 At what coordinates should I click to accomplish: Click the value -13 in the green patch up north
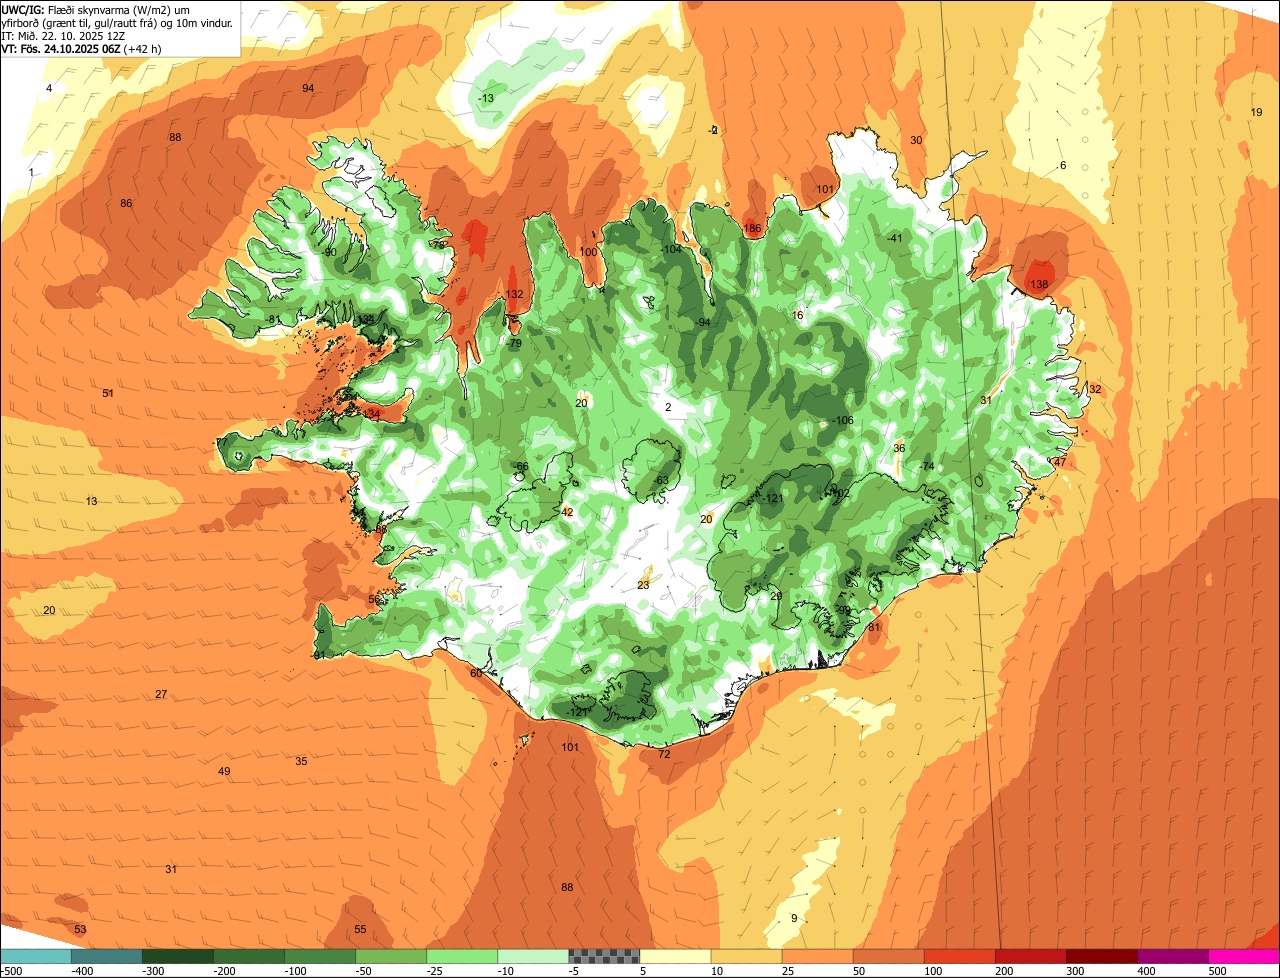[486, 98]
